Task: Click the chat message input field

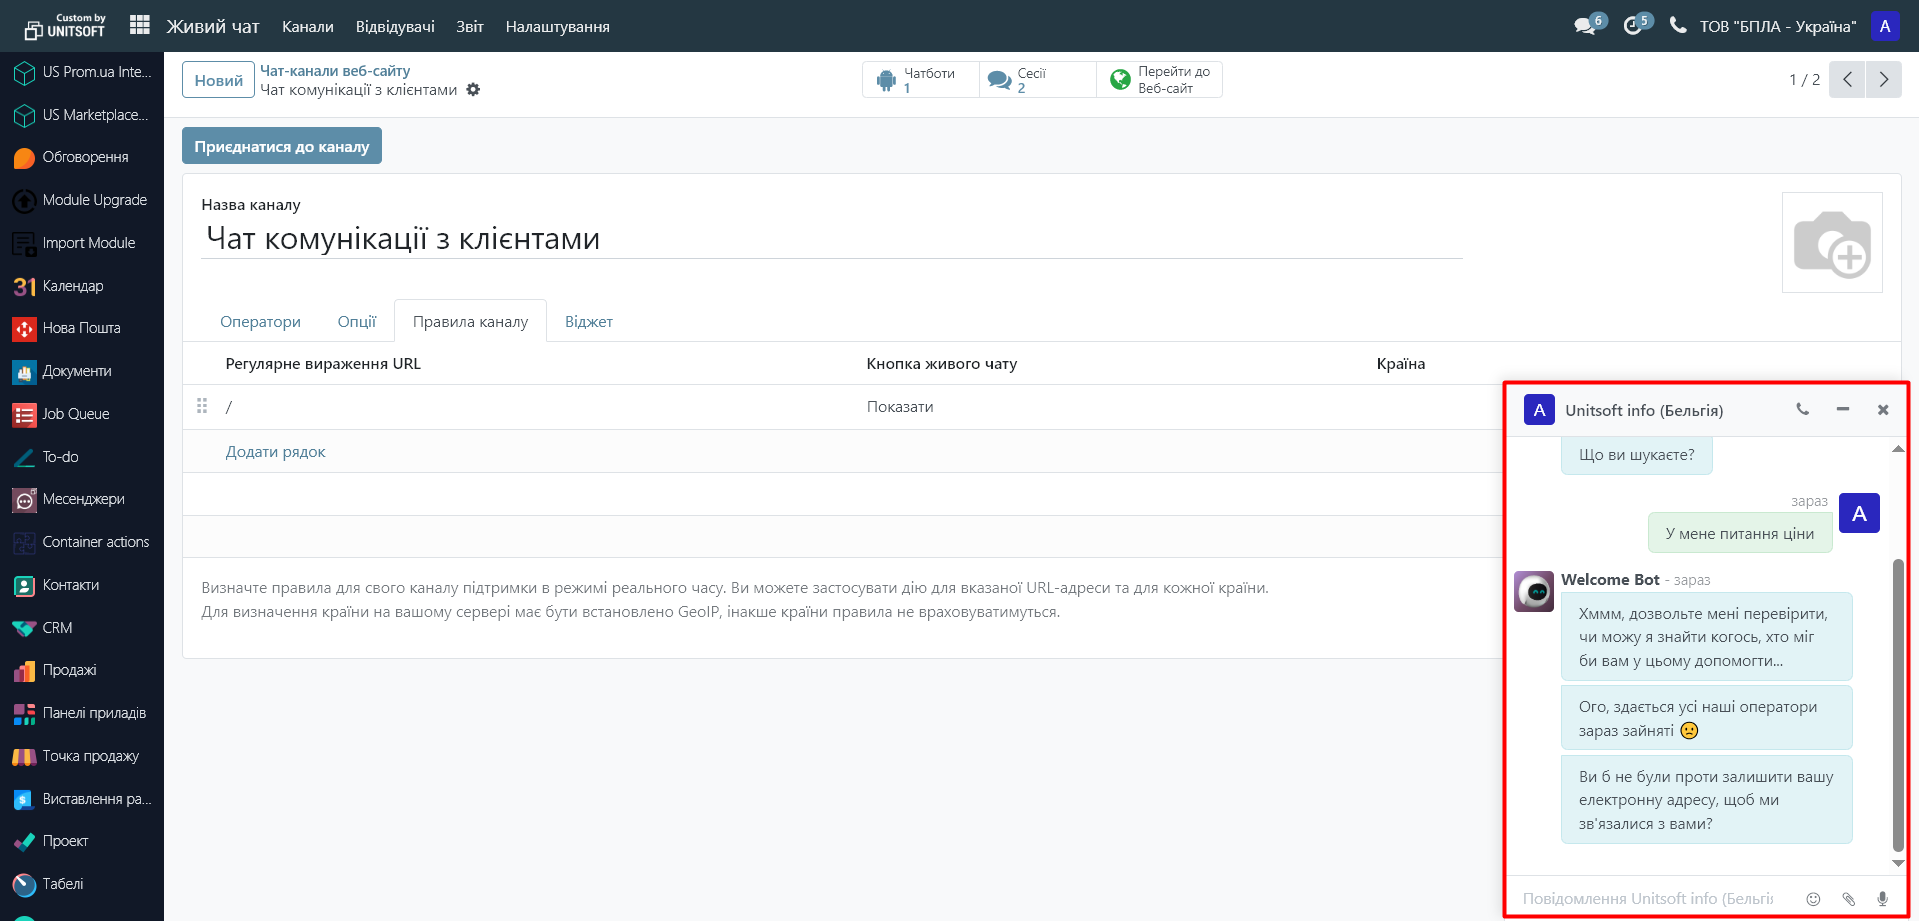Action: (x=1650, y=899)
